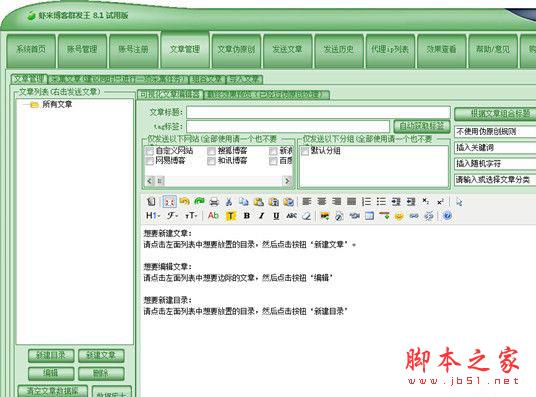536x397 pixels.
Task: Center align text in the editor
Action: click(322, 201)
